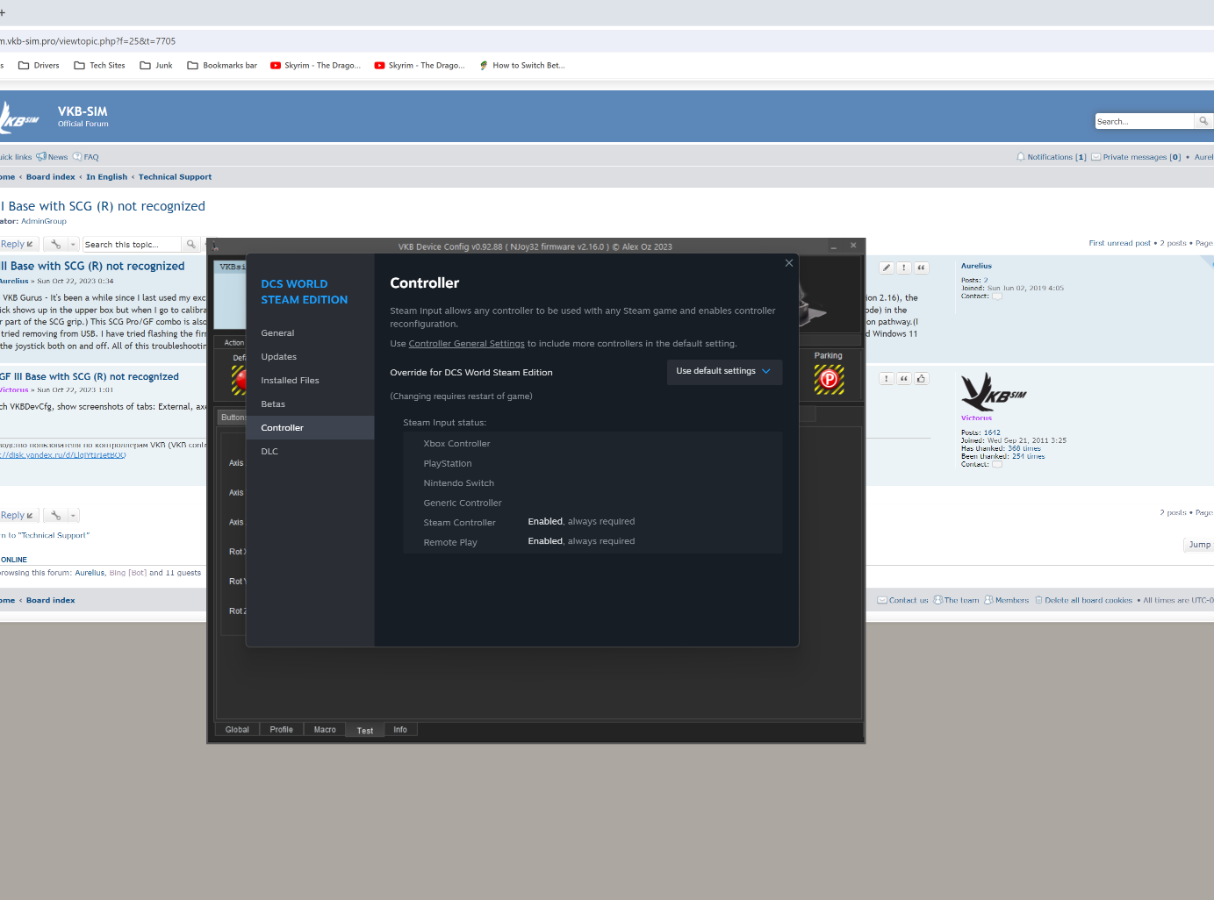The width and height of the screenshot is (1214, 900).
Task: Click the upper topic tools wrench icon
Action: [56, 244]
